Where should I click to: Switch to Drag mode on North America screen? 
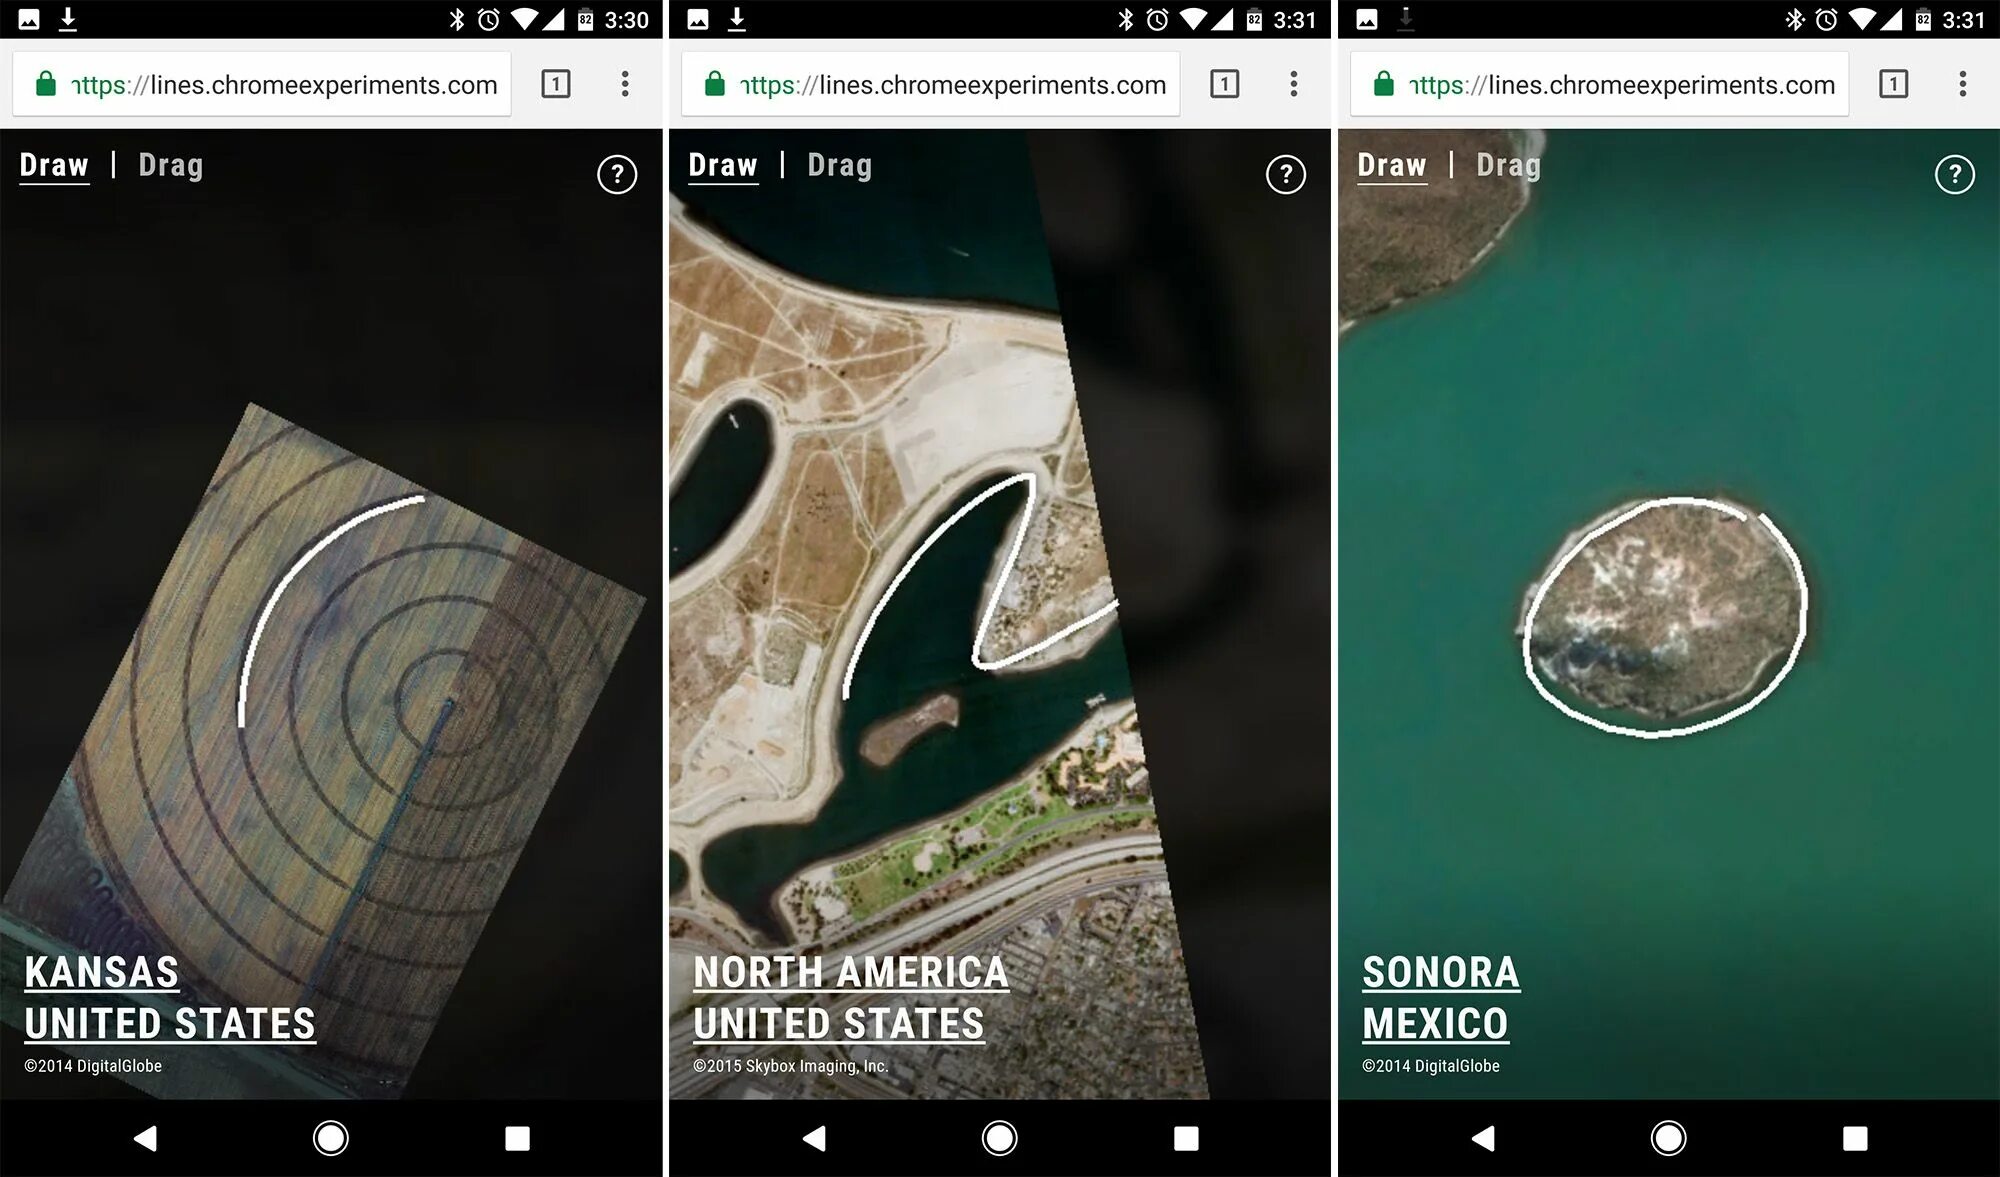pos(839,165)
